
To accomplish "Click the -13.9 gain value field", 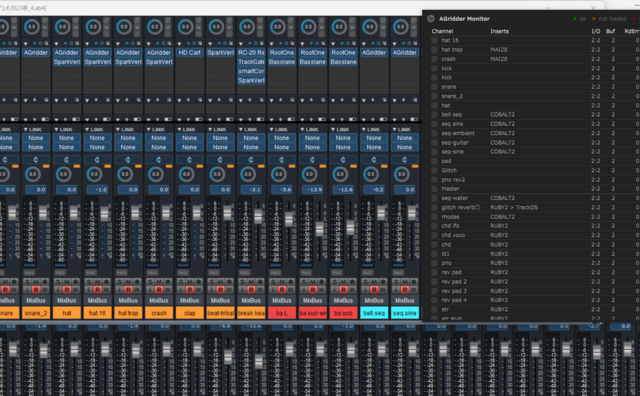I will (312, 189).
